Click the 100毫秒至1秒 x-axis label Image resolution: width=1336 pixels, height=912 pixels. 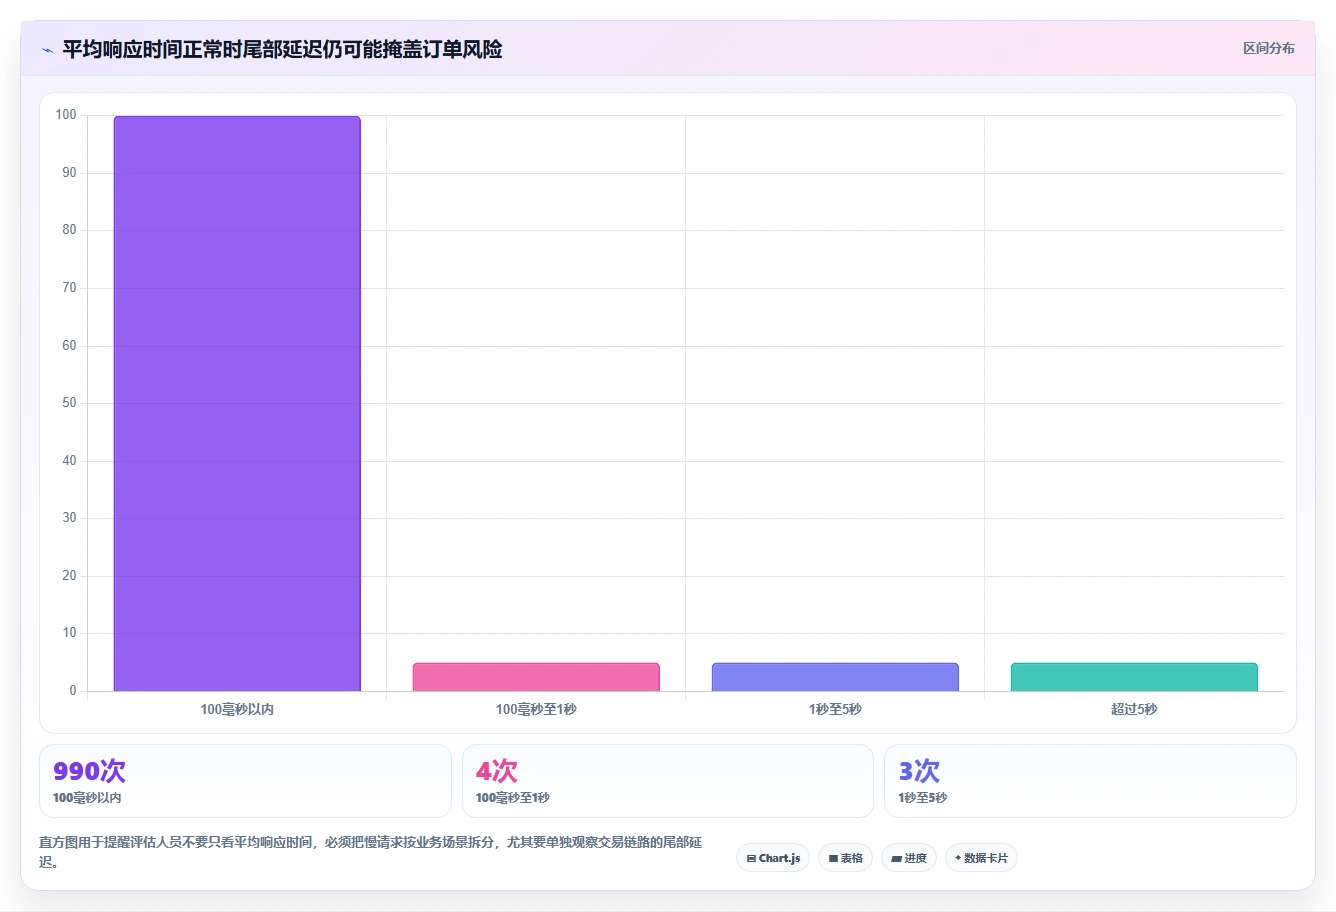coord(536,709)
